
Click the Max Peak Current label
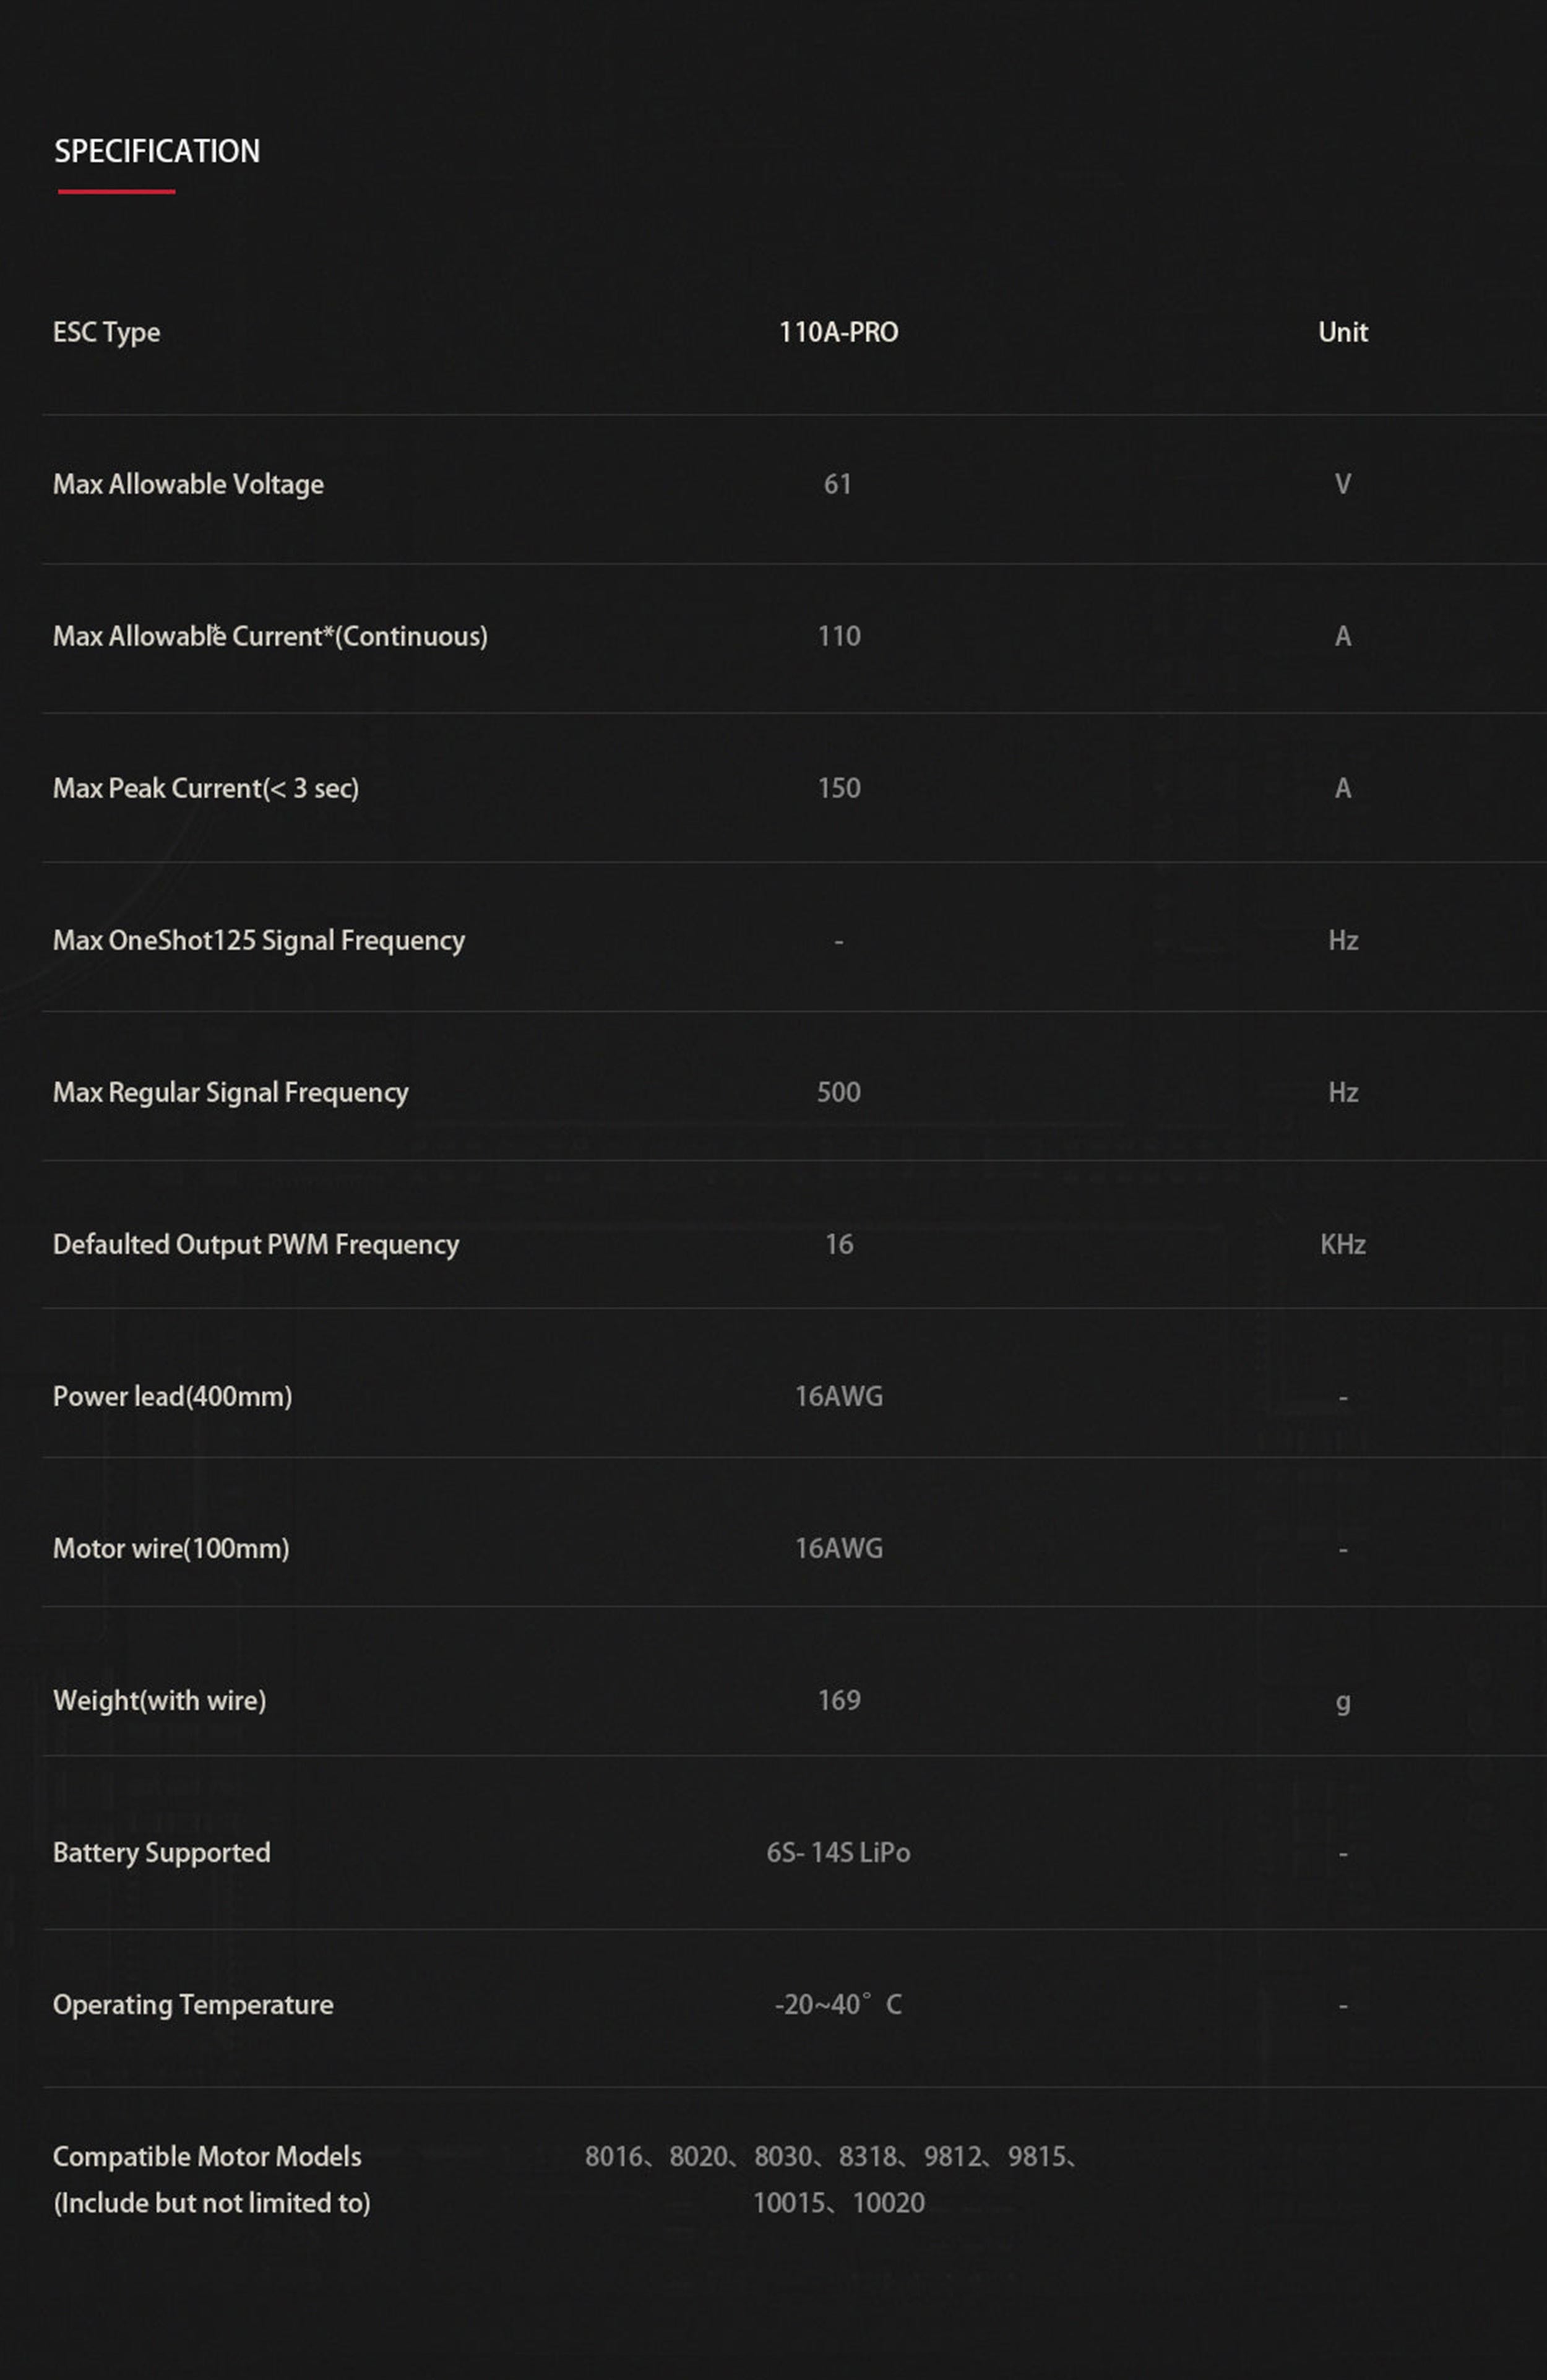coord(205,788)
